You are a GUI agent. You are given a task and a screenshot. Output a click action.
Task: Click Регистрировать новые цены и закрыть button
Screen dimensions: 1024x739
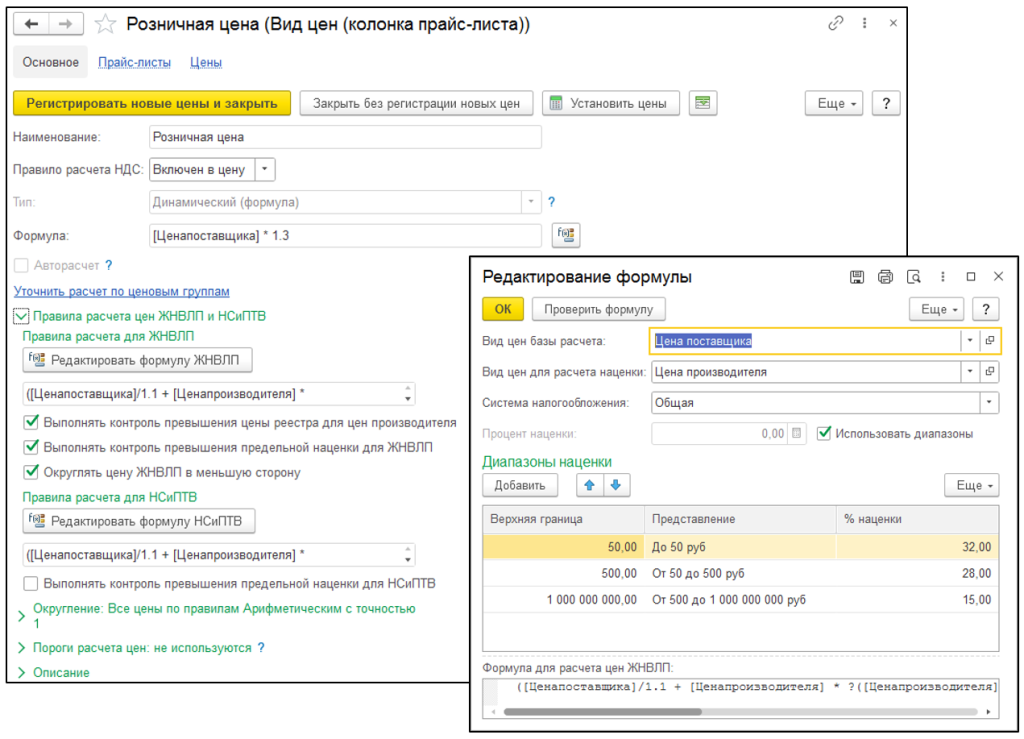tap(152, 103)
